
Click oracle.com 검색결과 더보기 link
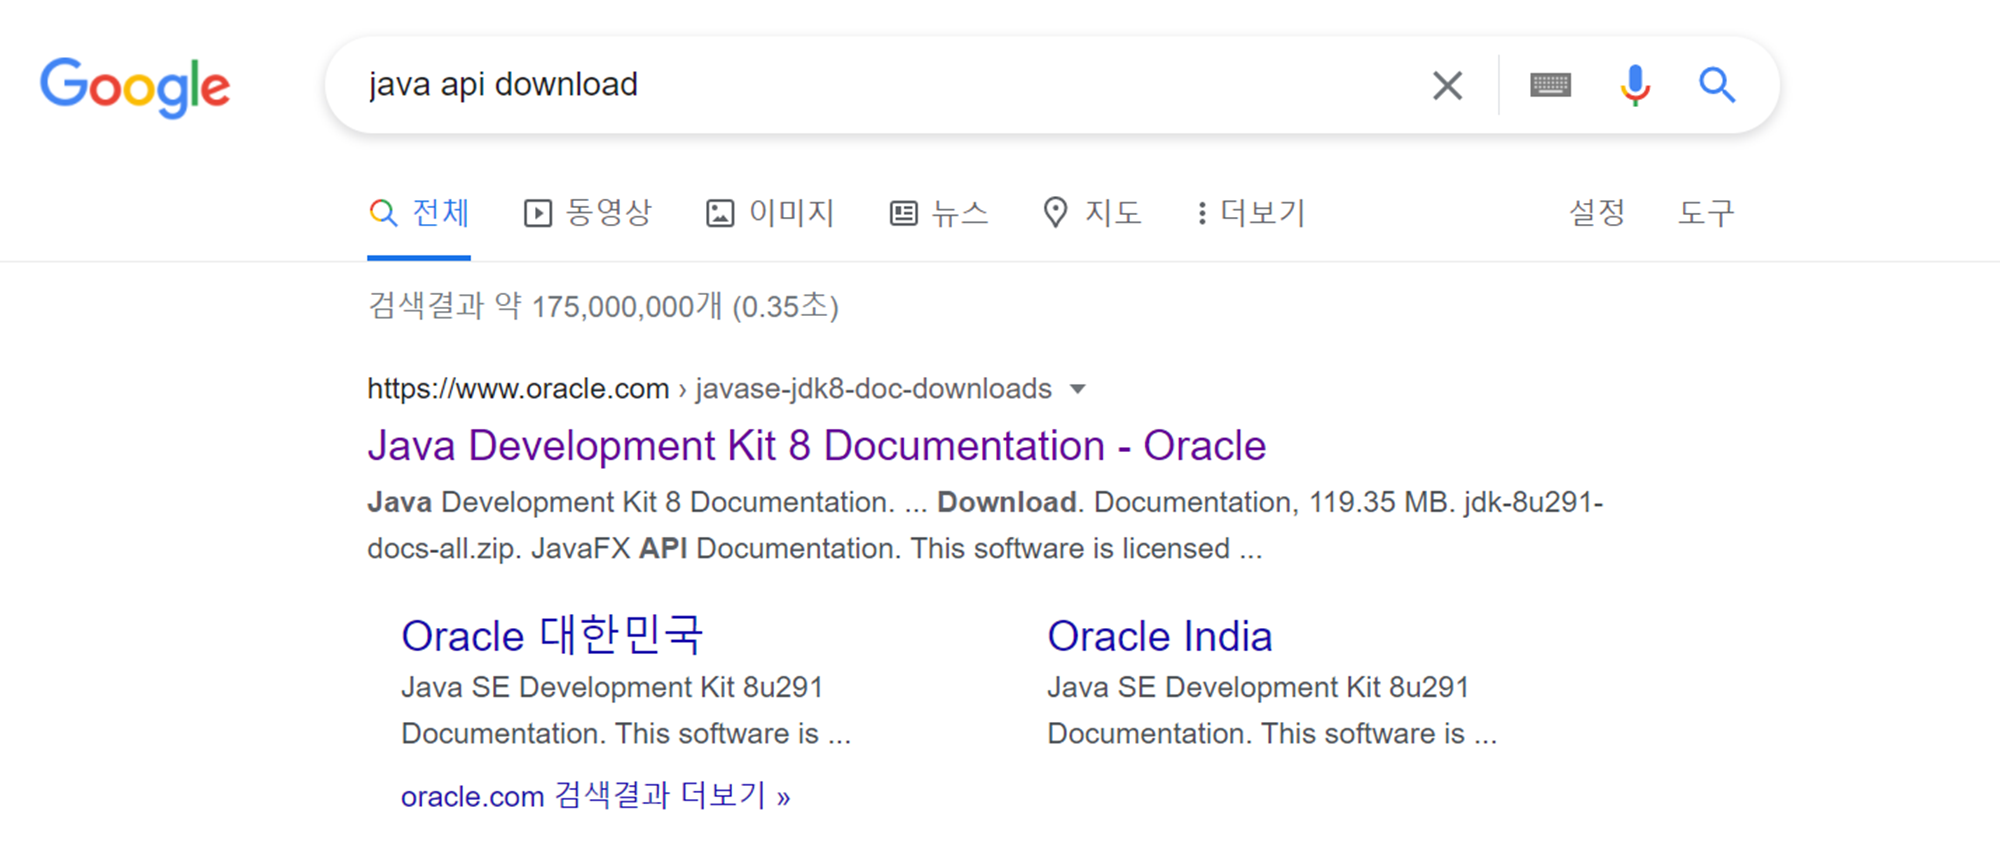[596, 796]
